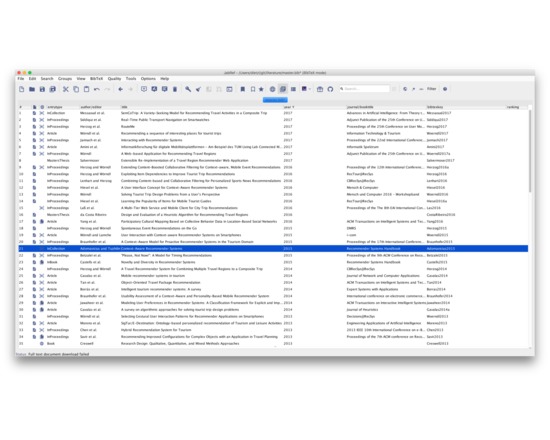Open the Quality menu
This screenshot has width=550, height=440.
tap(114, 79)
